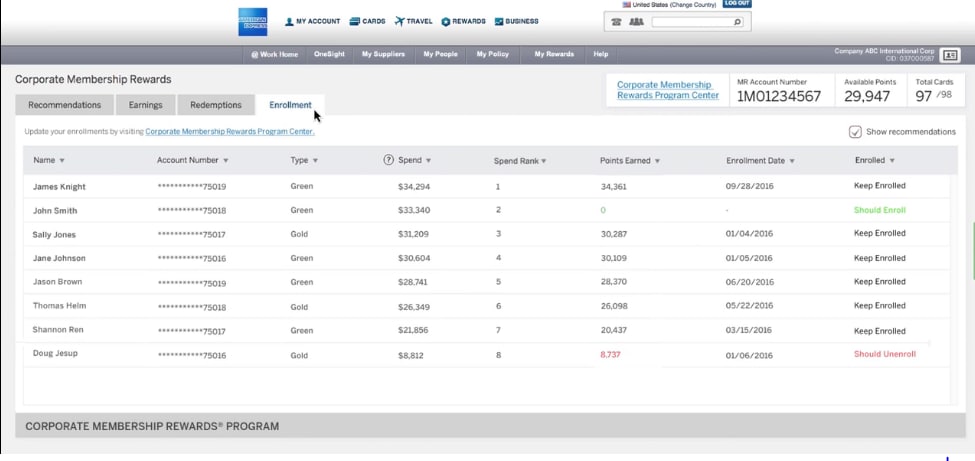The image size is (975, 461).
Task: Select the Enrollment tab
Action: point(290,105)
